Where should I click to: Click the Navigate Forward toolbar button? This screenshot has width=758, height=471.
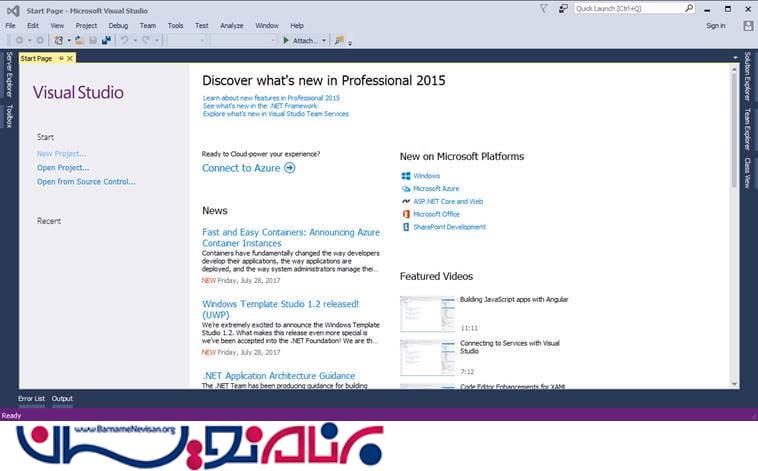pos(40,41)
